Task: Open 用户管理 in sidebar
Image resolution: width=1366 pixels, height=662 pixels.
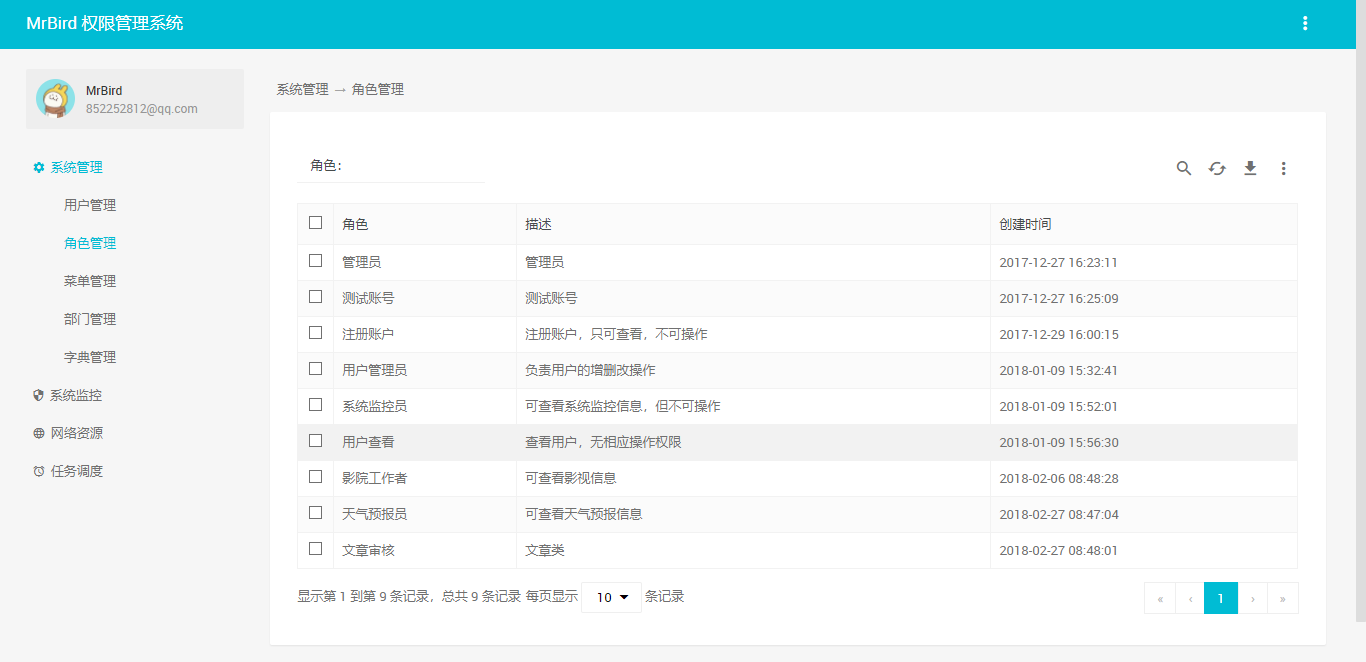Action: coord(90,205)
